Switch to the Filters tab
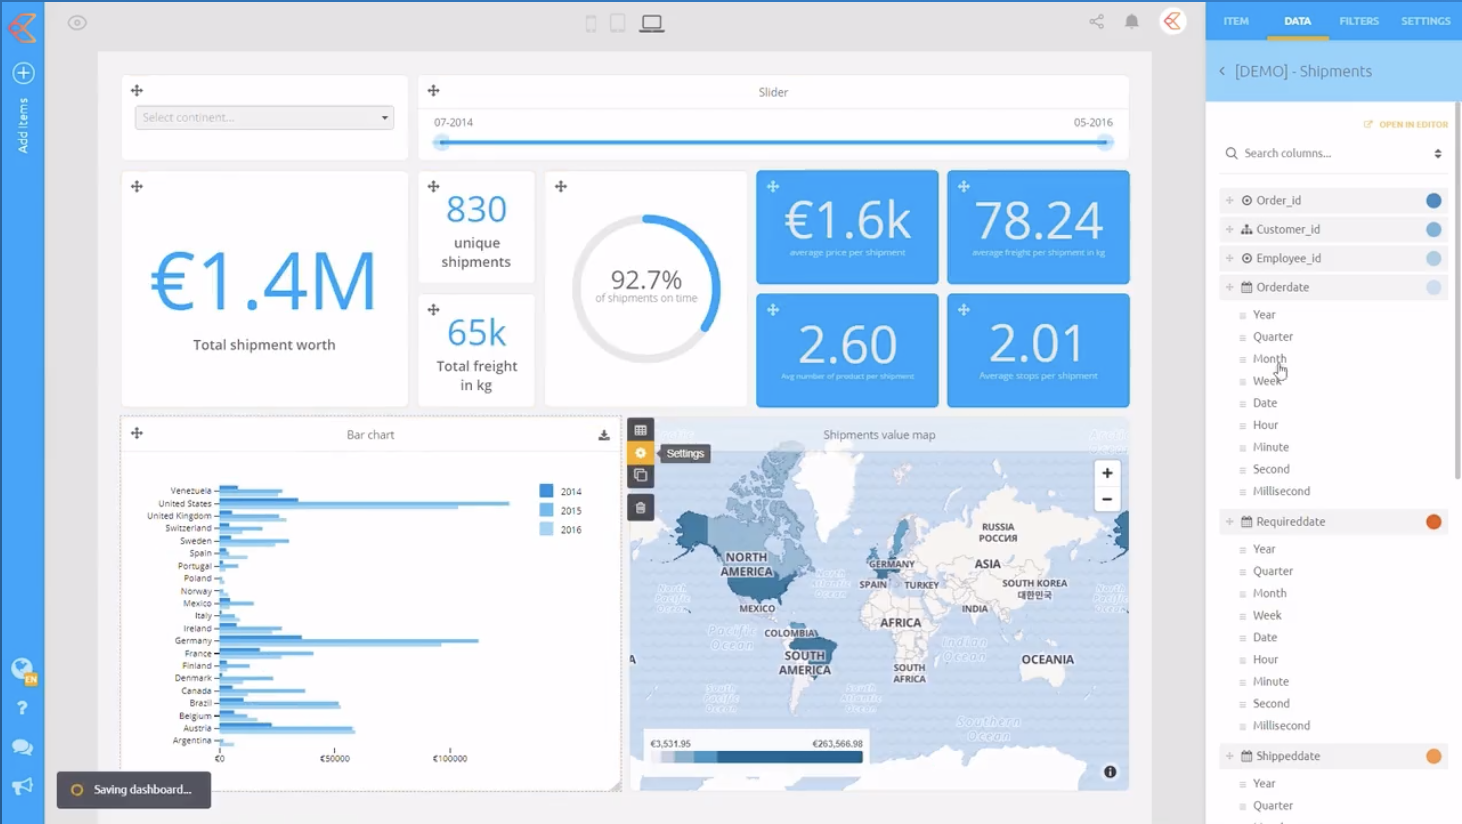 pos(1358,21)
